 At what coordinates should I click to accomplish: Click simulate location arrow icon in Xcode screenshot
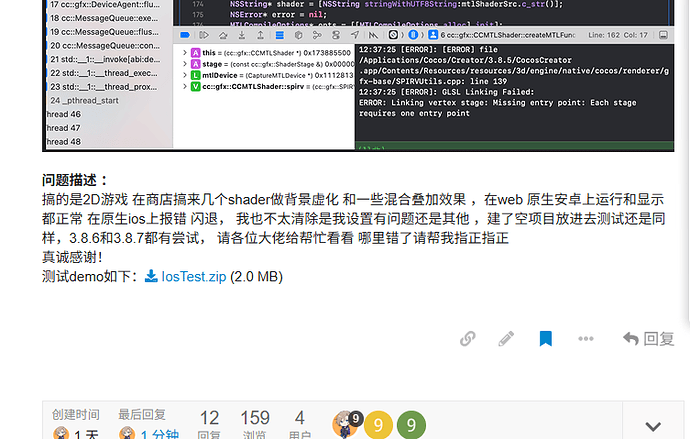point(355,35)
